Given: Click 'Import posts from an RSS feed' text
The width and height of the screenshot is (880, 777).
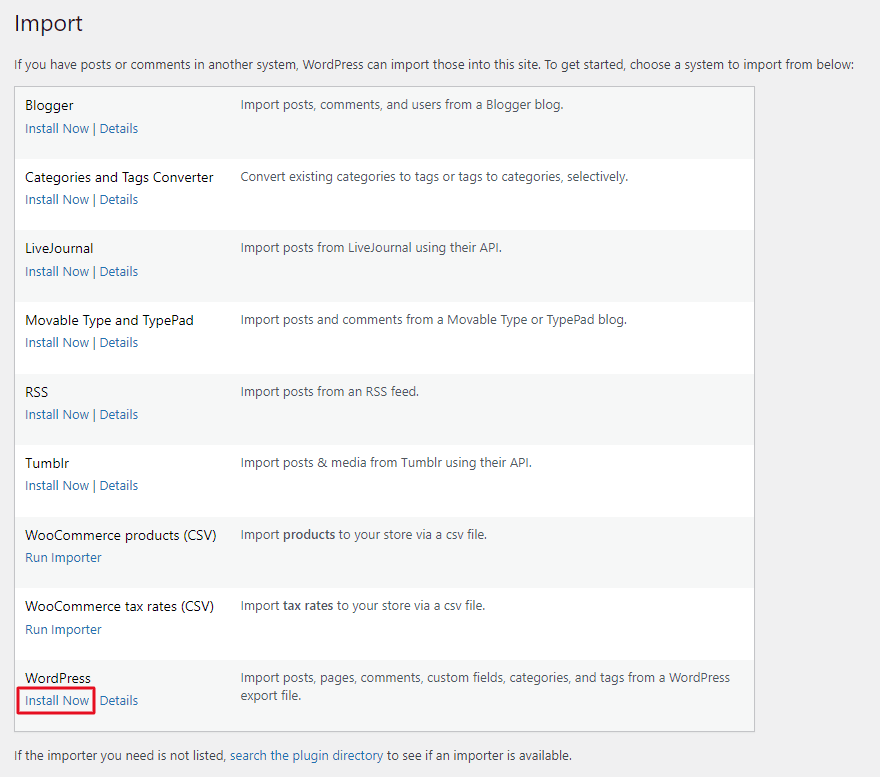Looking at the screenshot, I should click(x=330, y=392).
